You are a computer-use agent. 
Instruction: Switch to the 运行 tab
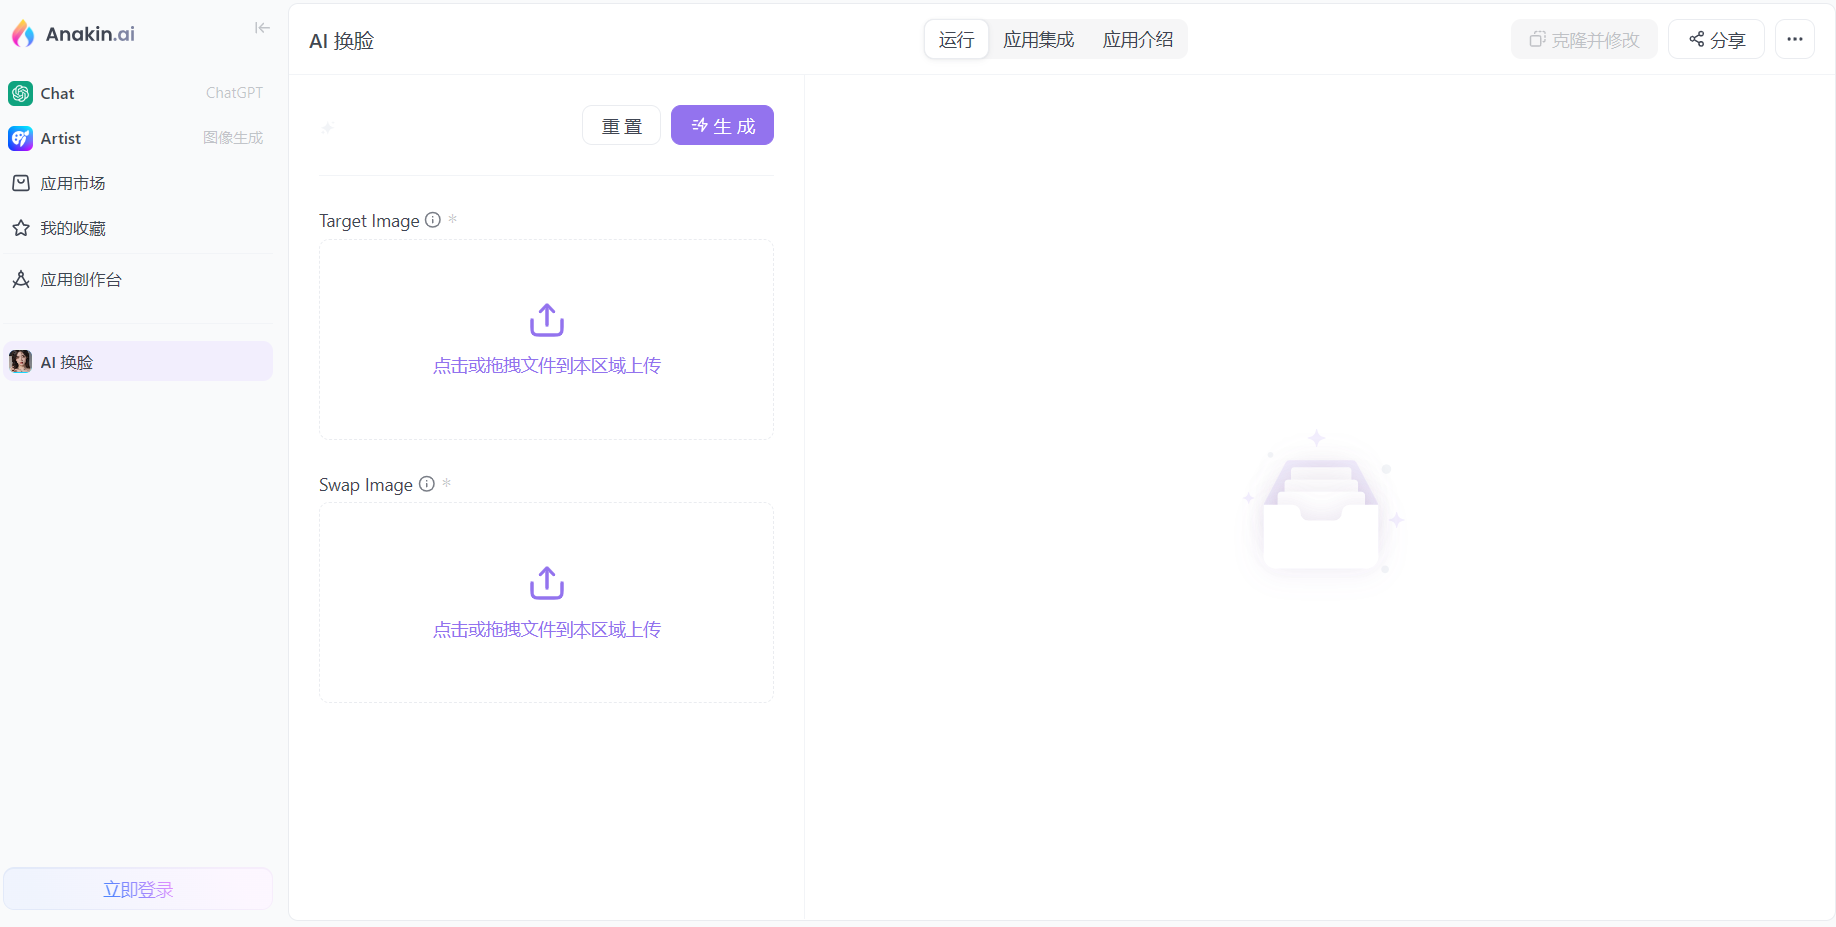click(x=956, y=40)
